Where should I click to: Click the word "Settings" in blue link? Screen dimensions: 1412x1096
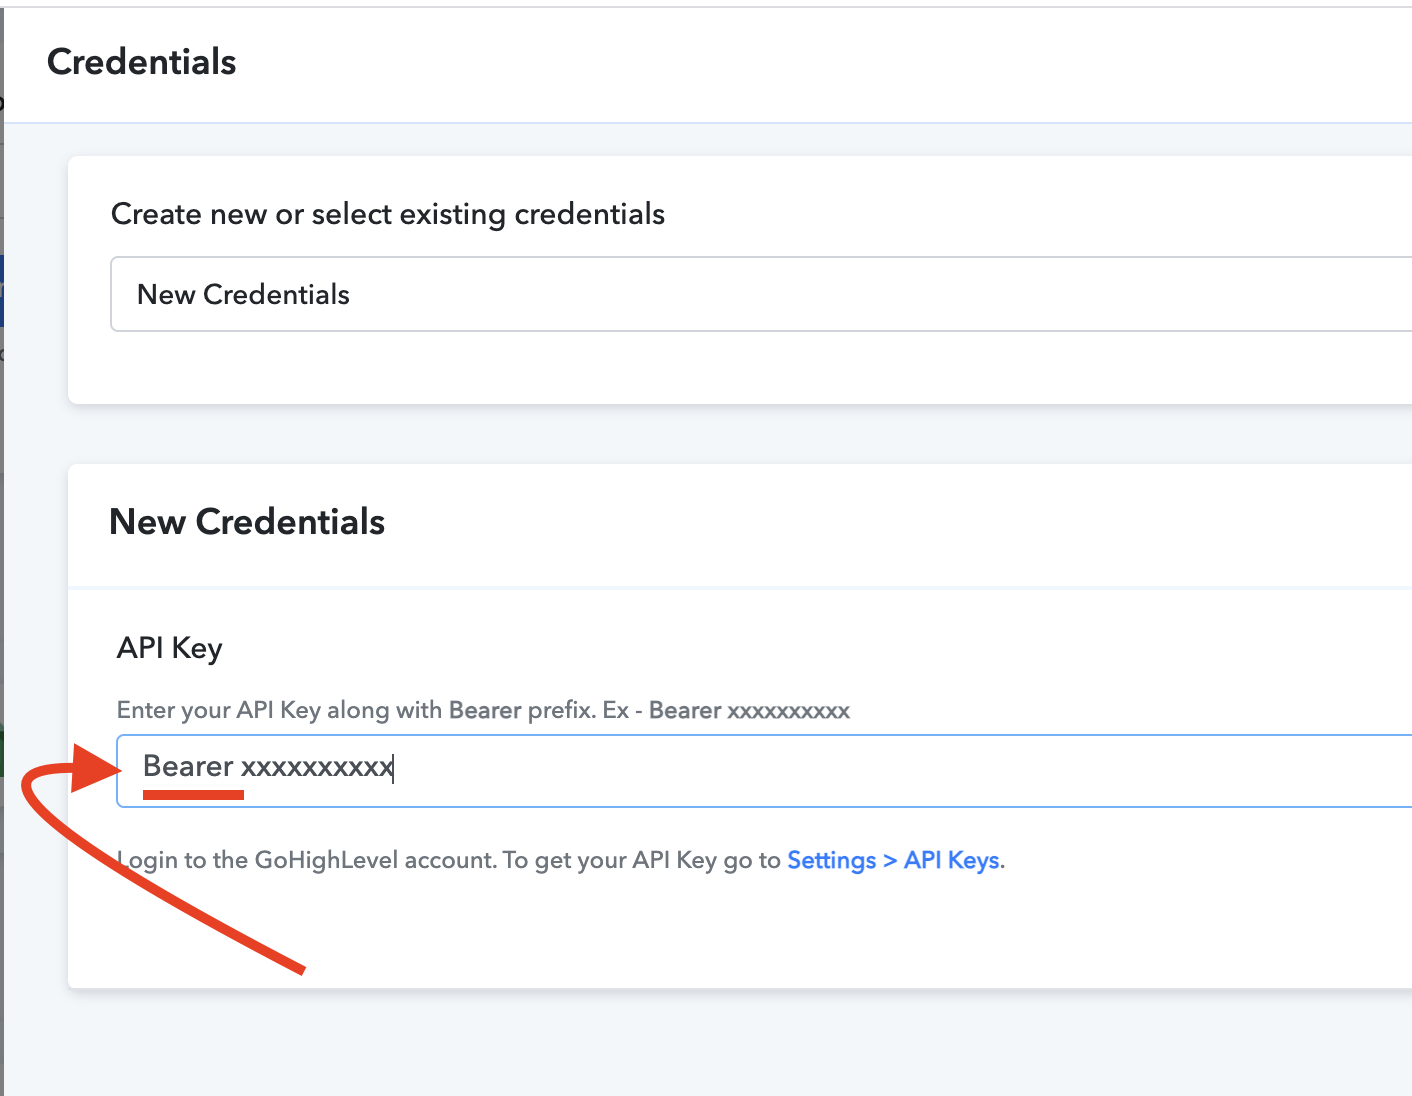click(831, 860)
